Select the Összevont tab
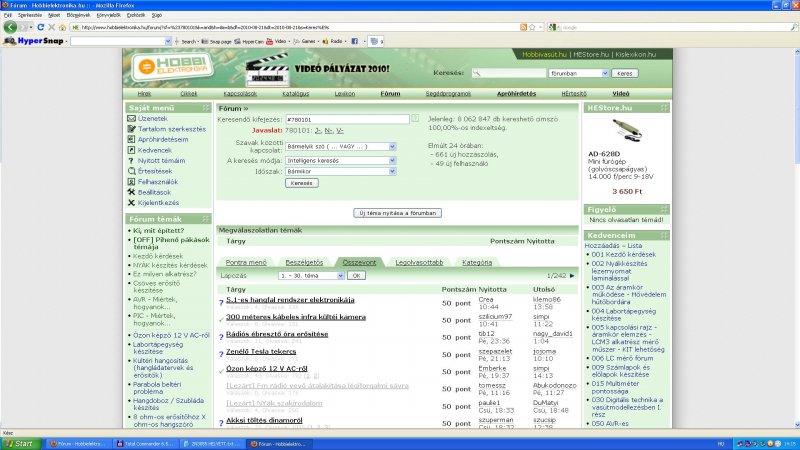 [x=359, y=262]
